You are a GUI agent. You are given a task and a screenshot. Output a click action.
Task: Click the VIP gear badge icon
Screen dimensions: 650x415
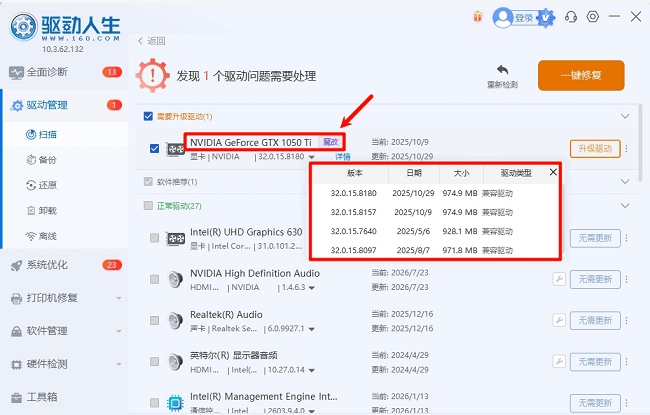[546, 17]
